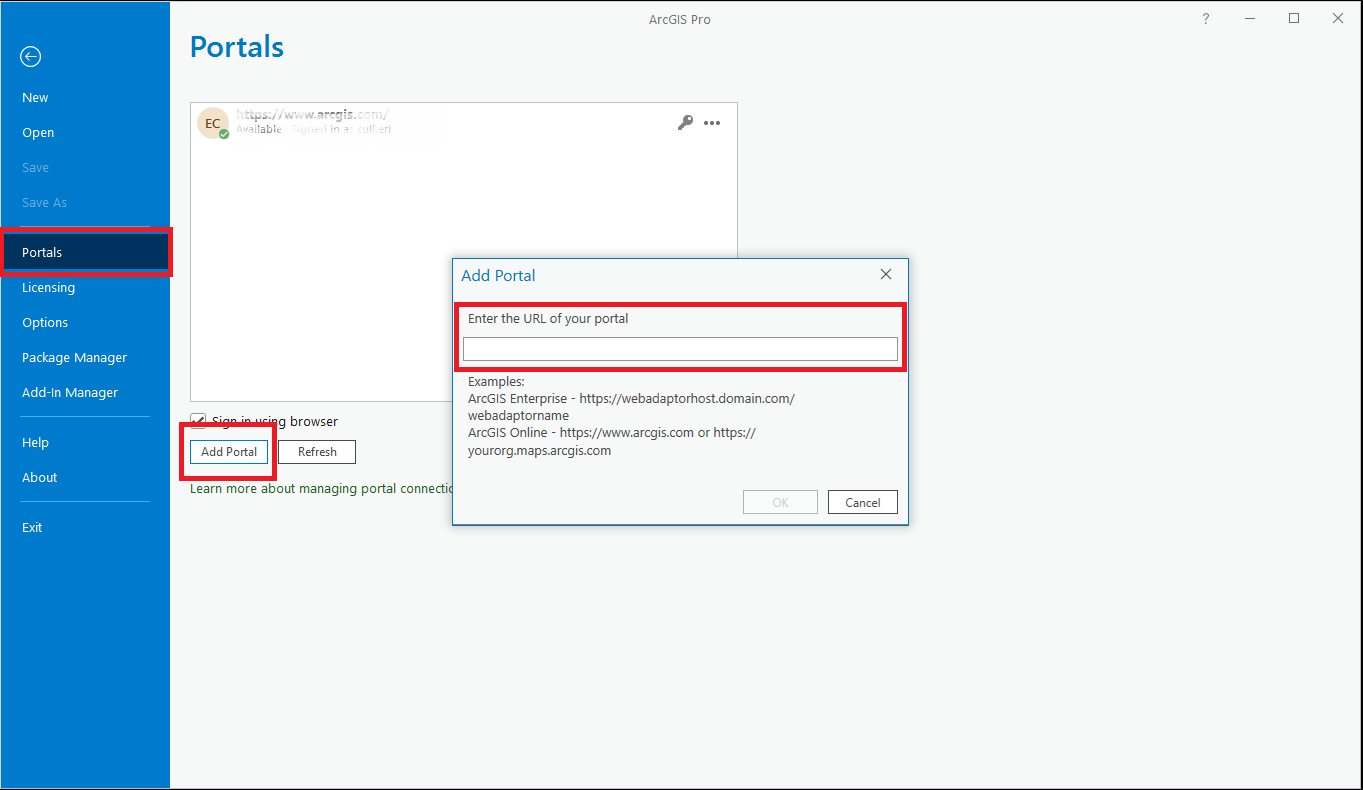Image resolution: width=1363 pixels, height=790 pixels.
Task: Click the Refresh button
Action: click(317, 452)
